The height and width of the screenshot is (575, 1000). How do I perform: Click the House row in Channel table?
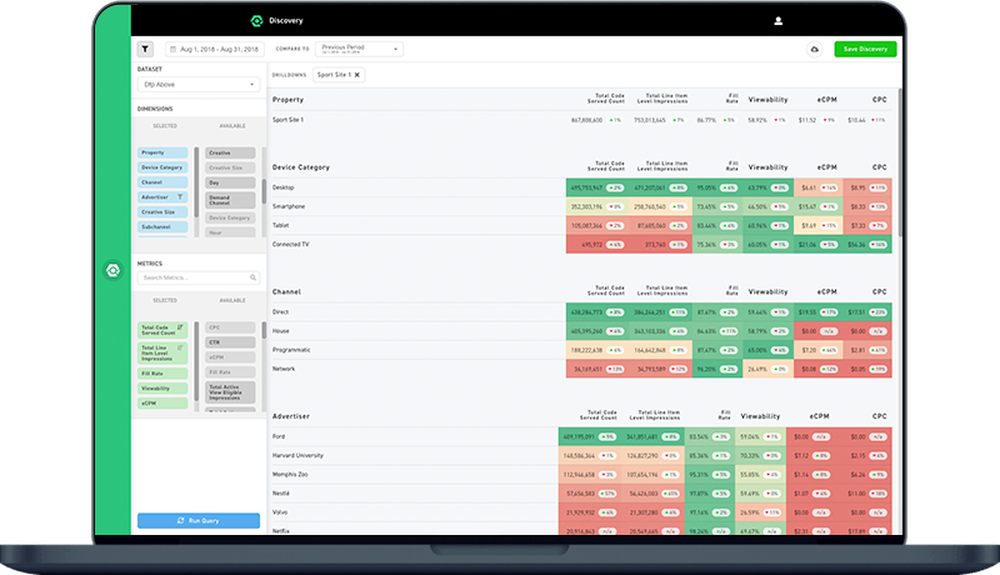click(581, 331)
